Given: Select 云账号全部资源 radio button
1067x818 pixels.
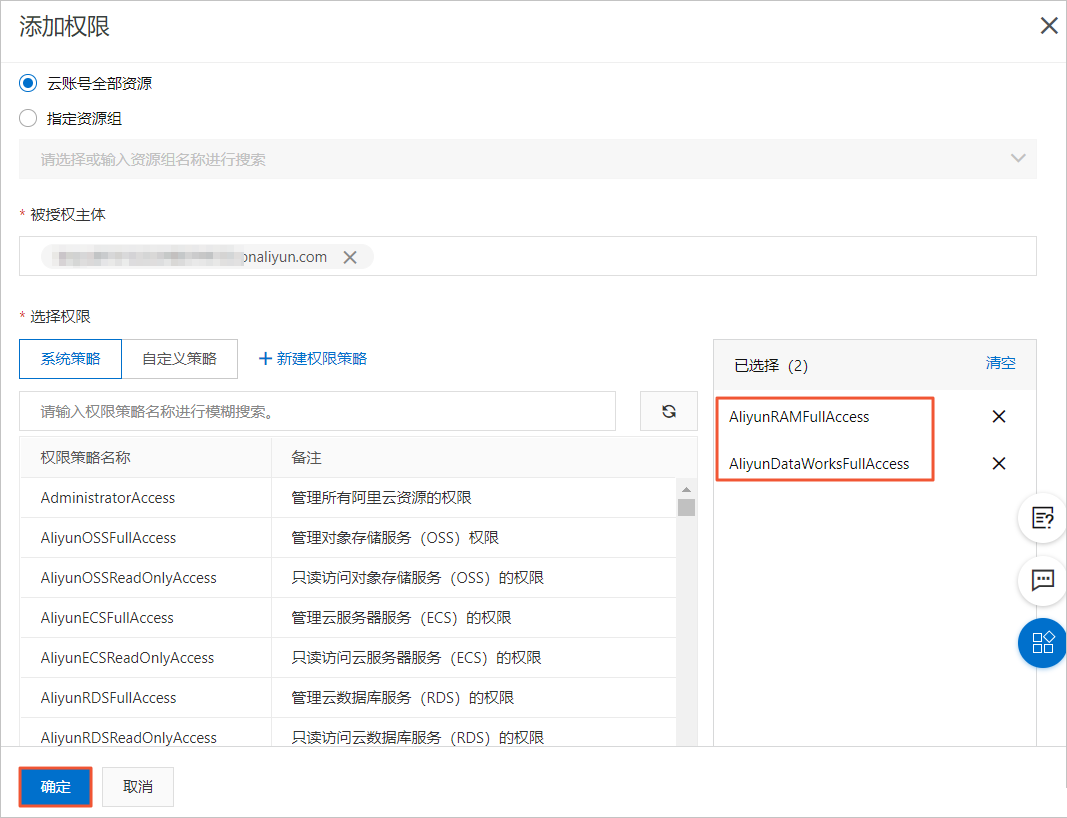Looking at the screenshot, I should (x=28, y=83).
